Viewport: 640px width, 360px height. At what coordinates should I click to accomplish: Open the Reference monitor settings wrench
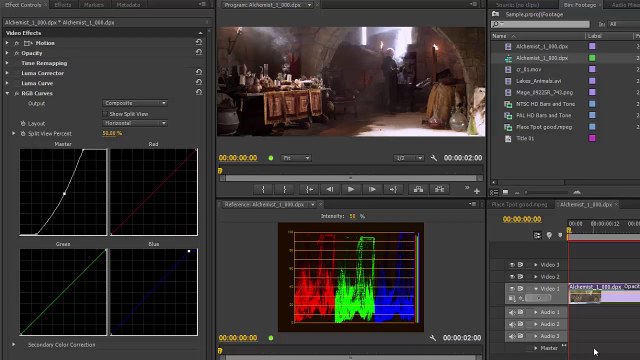pyautogui.click(x=433, y=338)
